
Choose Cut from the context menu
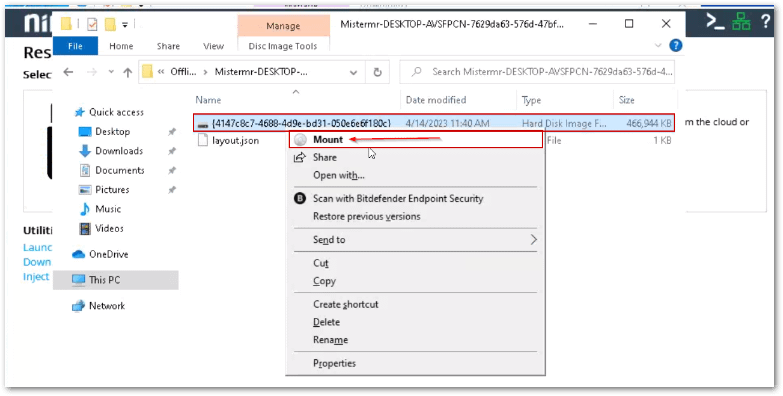(x=321, y=263)
